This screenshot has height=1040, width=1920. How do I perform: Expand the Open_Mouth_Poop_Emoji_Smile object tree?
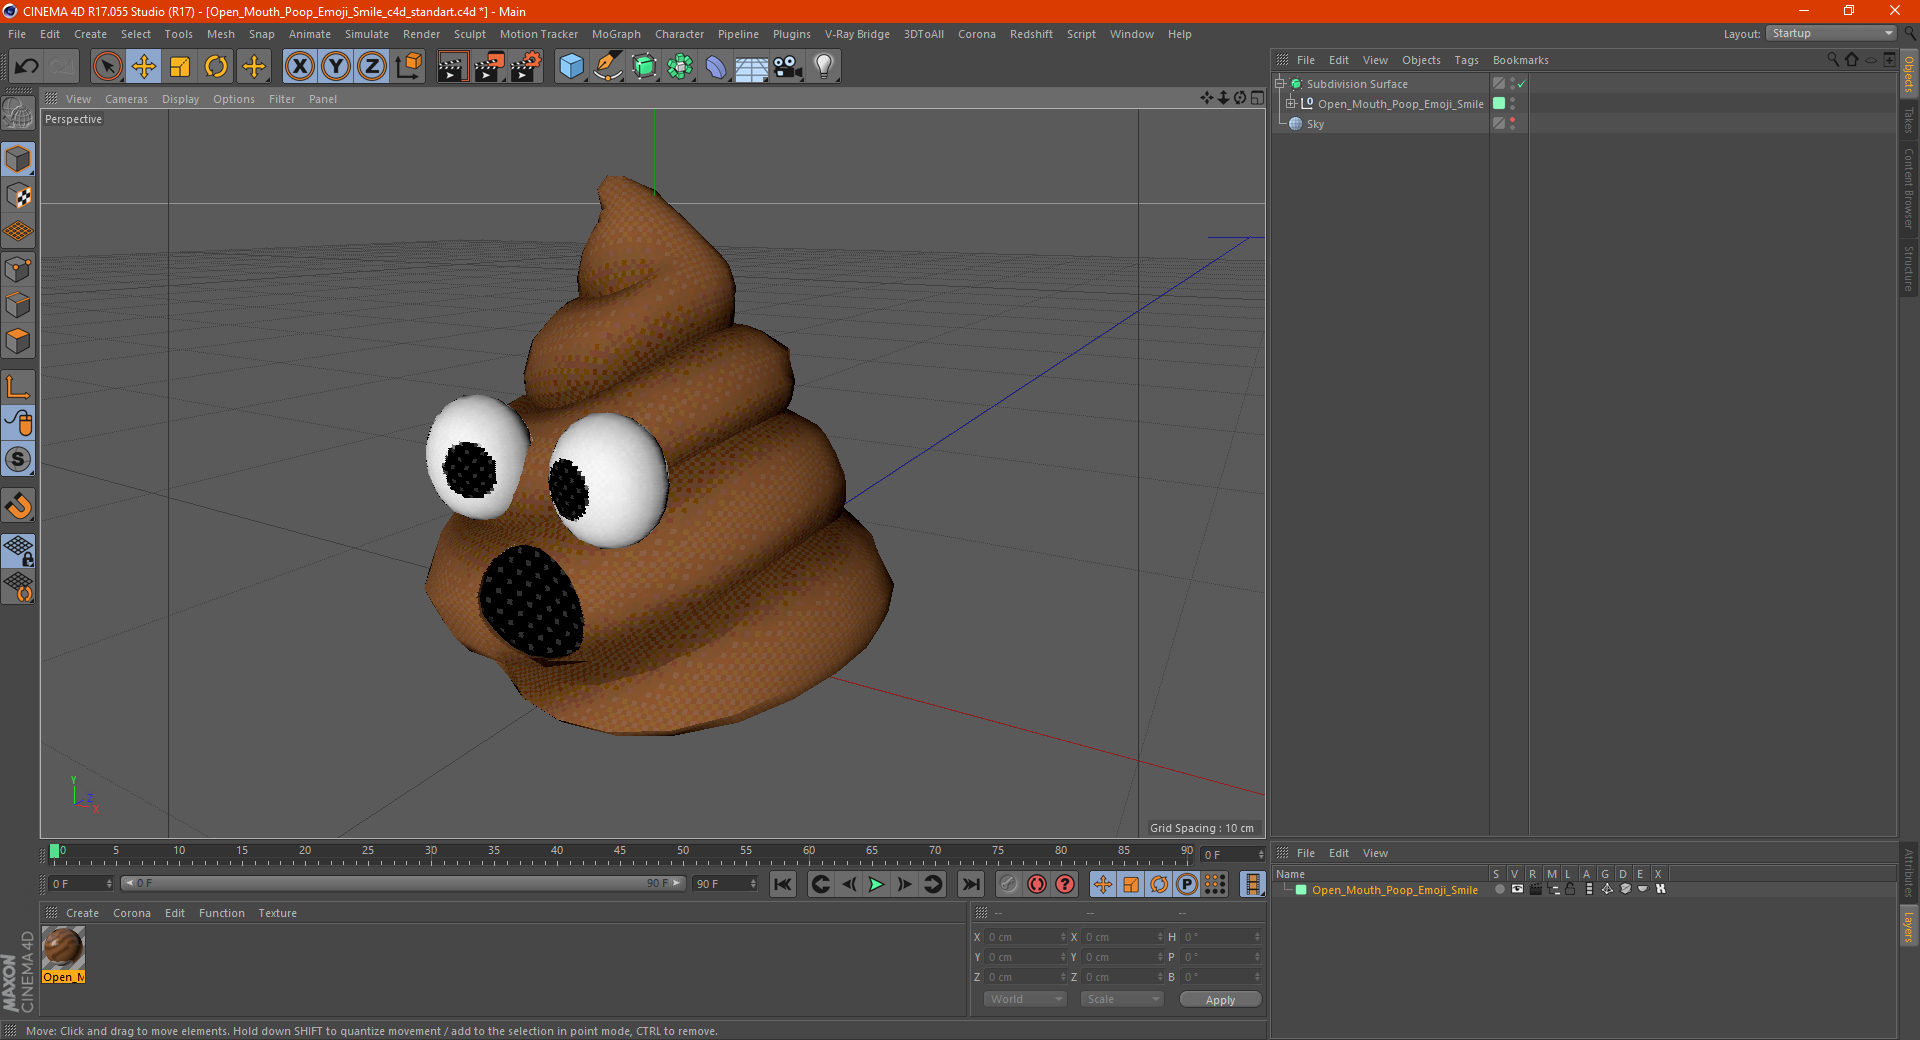coord(1291,103)
